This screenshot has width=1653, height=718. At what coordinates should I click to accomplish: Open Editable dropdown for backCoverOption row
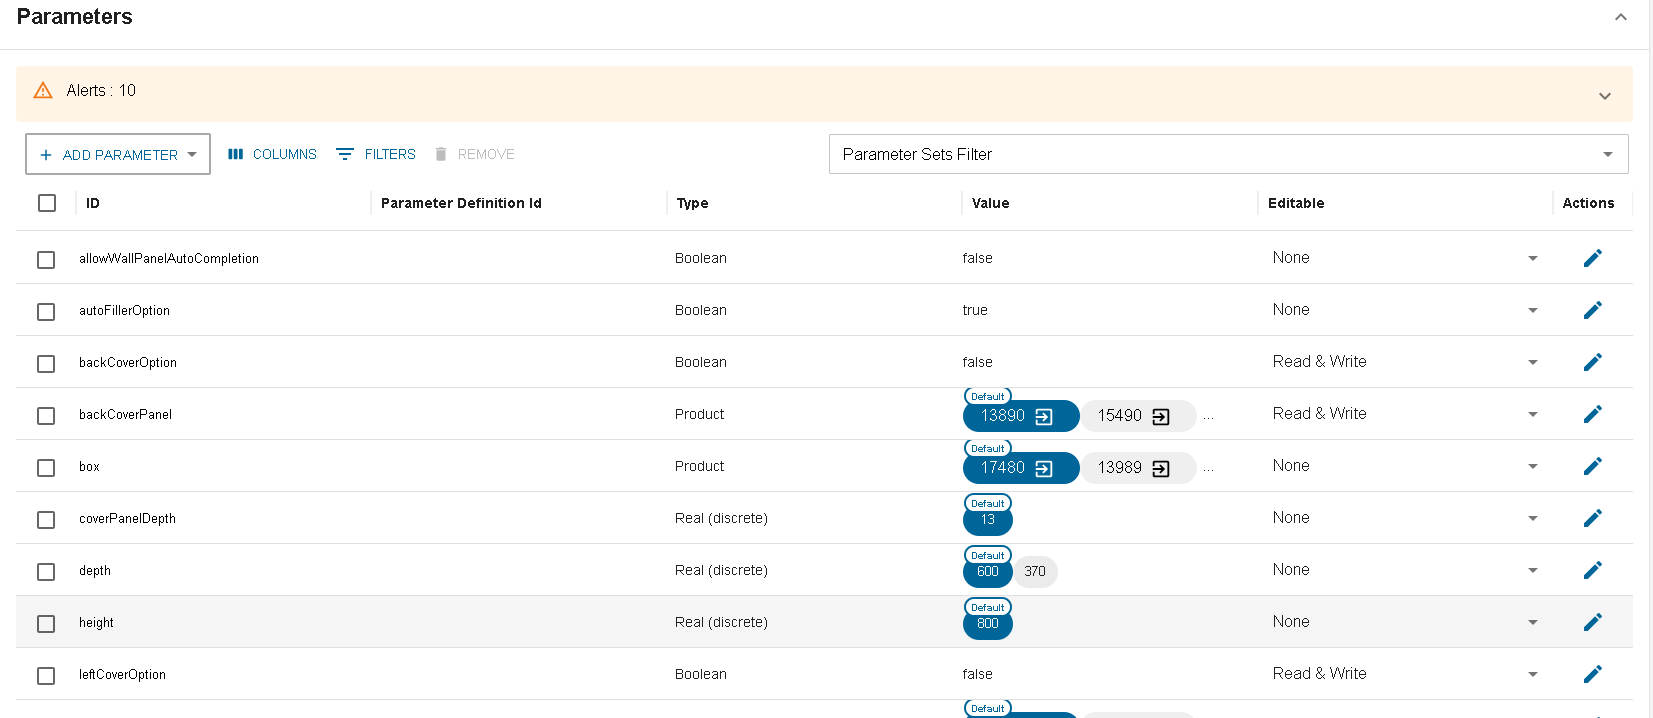coord(1532,362)
